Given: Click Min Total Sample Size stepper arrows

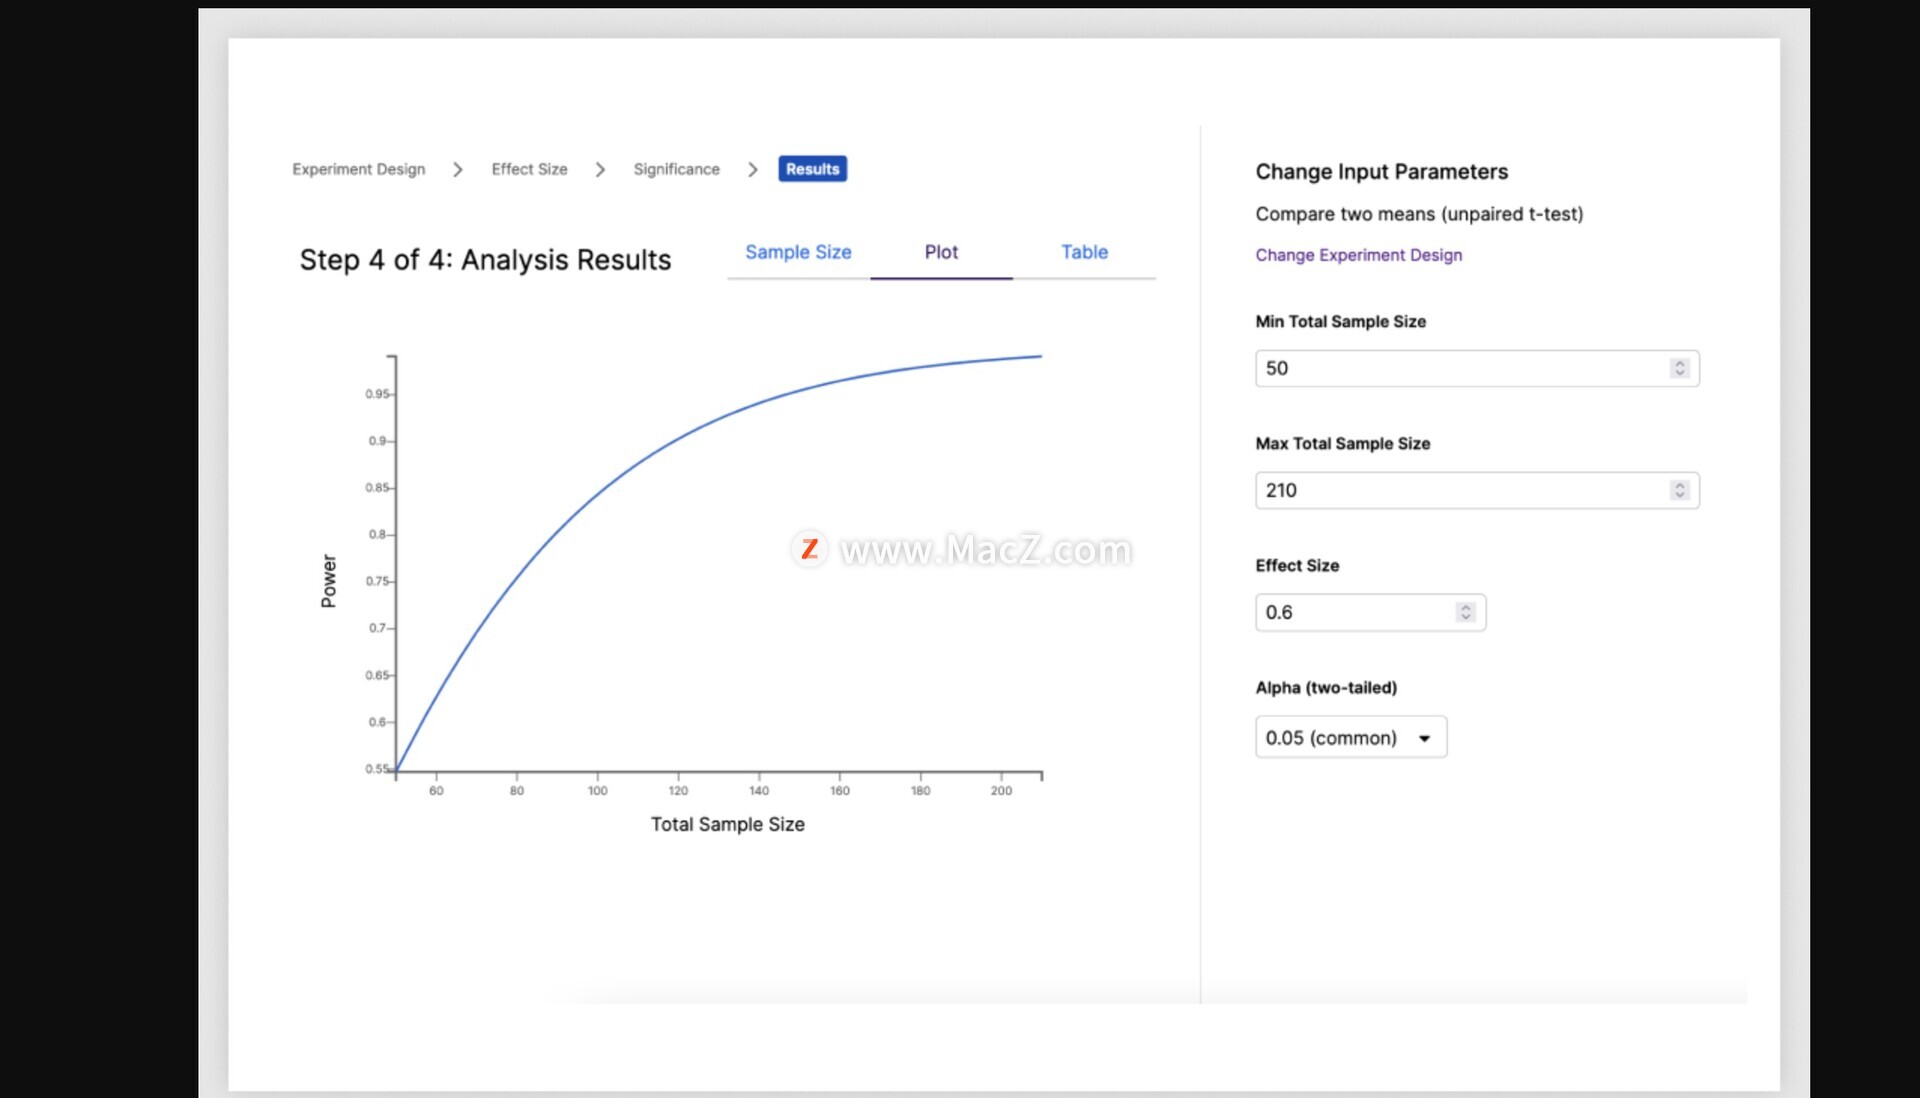Looking at the screenshot, I should 1679,368.
